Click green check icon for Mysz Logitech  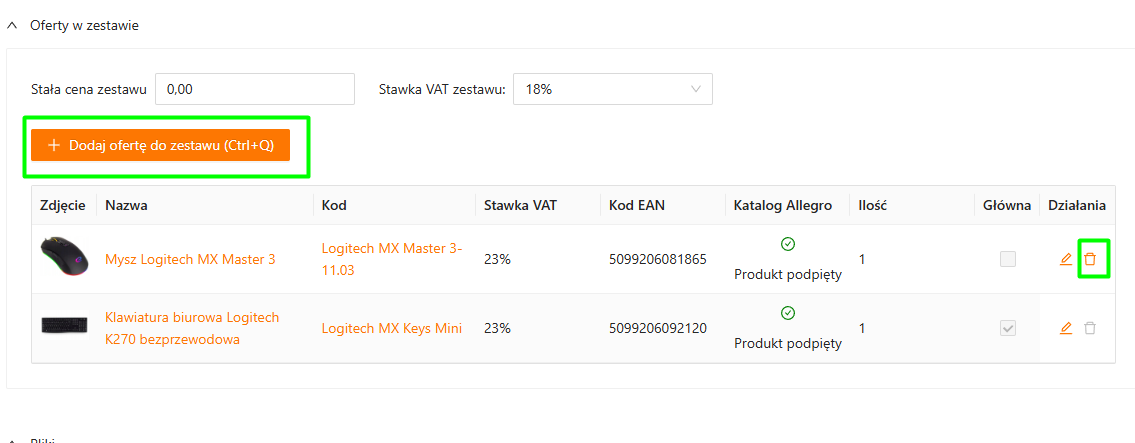(787, 244)
